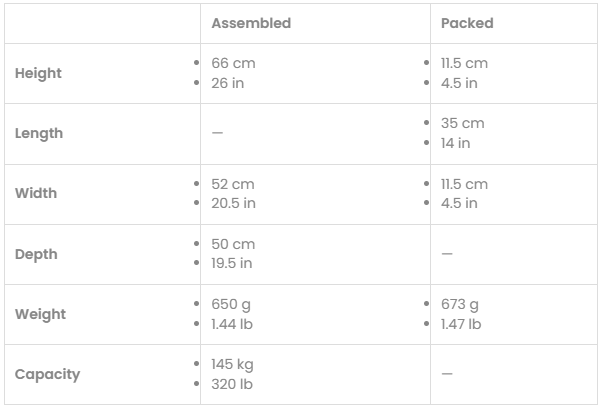Click the Packed column header
Viewport: 602px width, 407px height.
(x=467, y=23)
